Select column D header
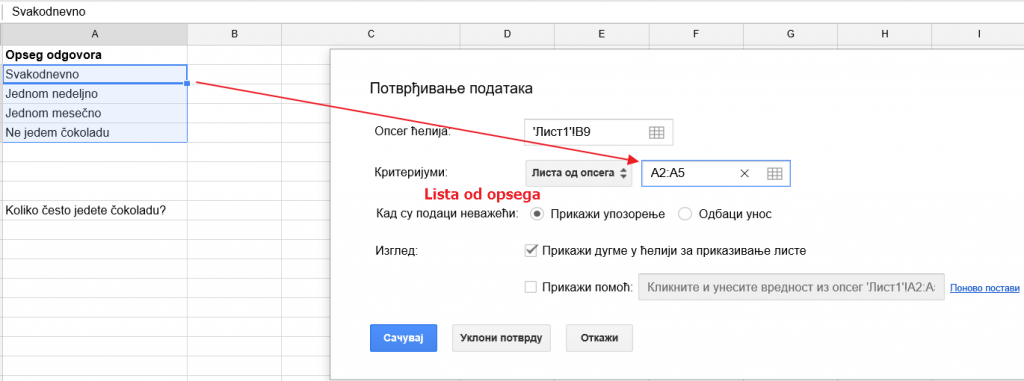Viewport: 1024px width, 381px height. (x=507, y=33)
